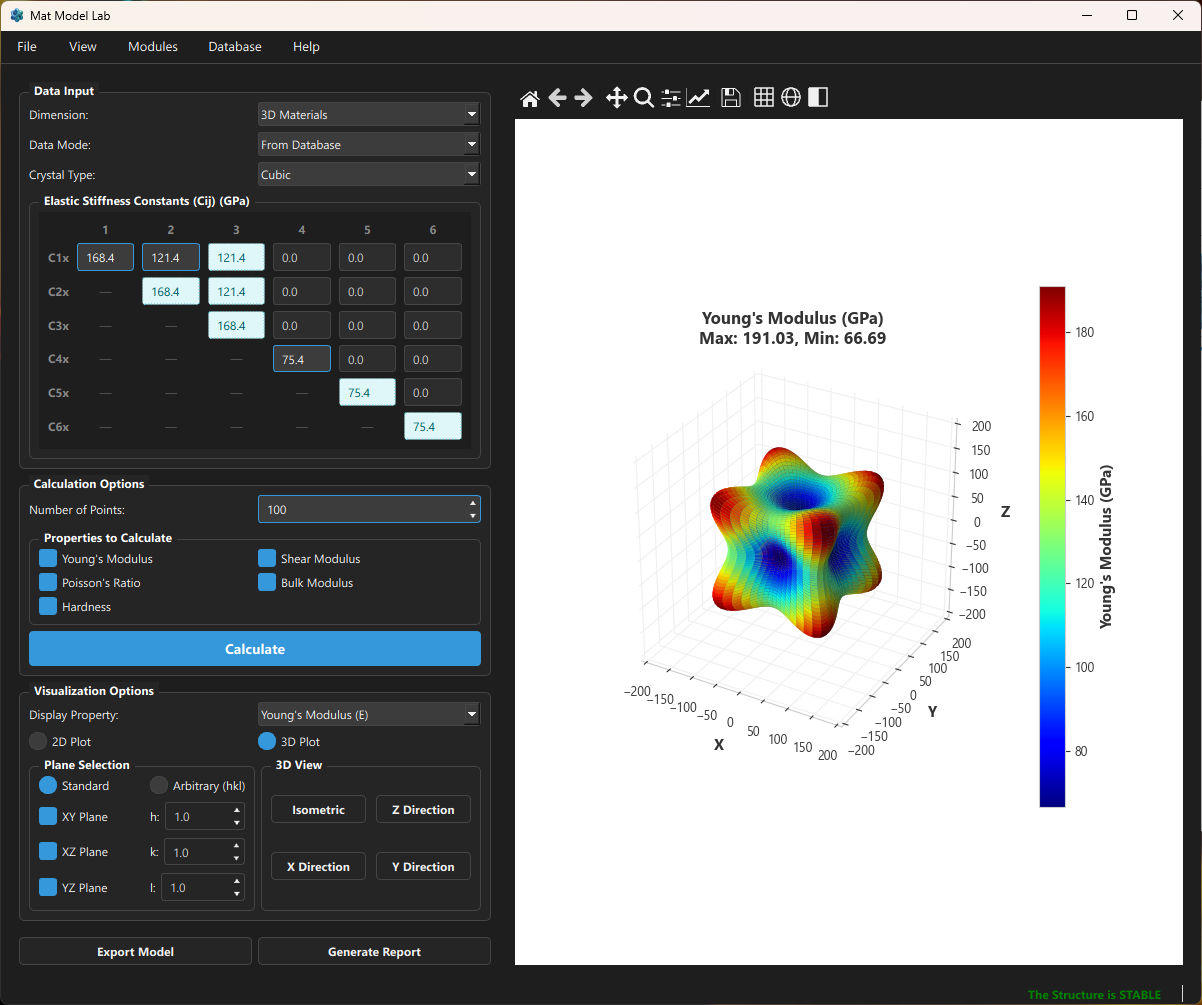Open the Display Property dropdown

click(368, 715)
